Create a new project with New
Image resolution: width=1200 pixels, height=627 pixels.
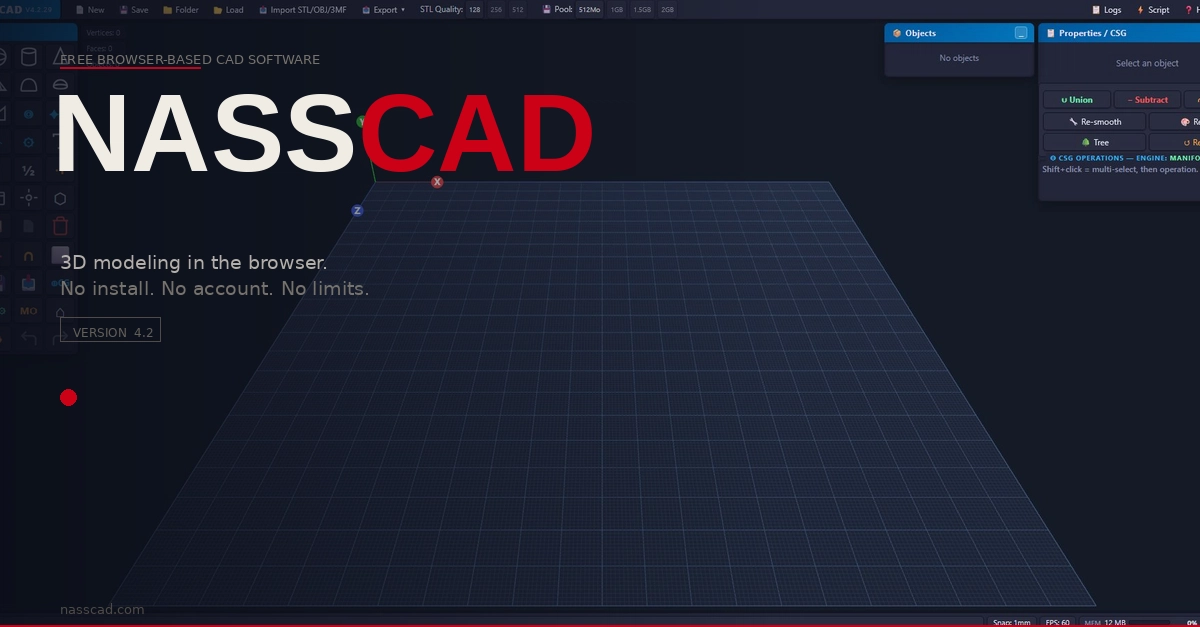(x=90, y=10)
